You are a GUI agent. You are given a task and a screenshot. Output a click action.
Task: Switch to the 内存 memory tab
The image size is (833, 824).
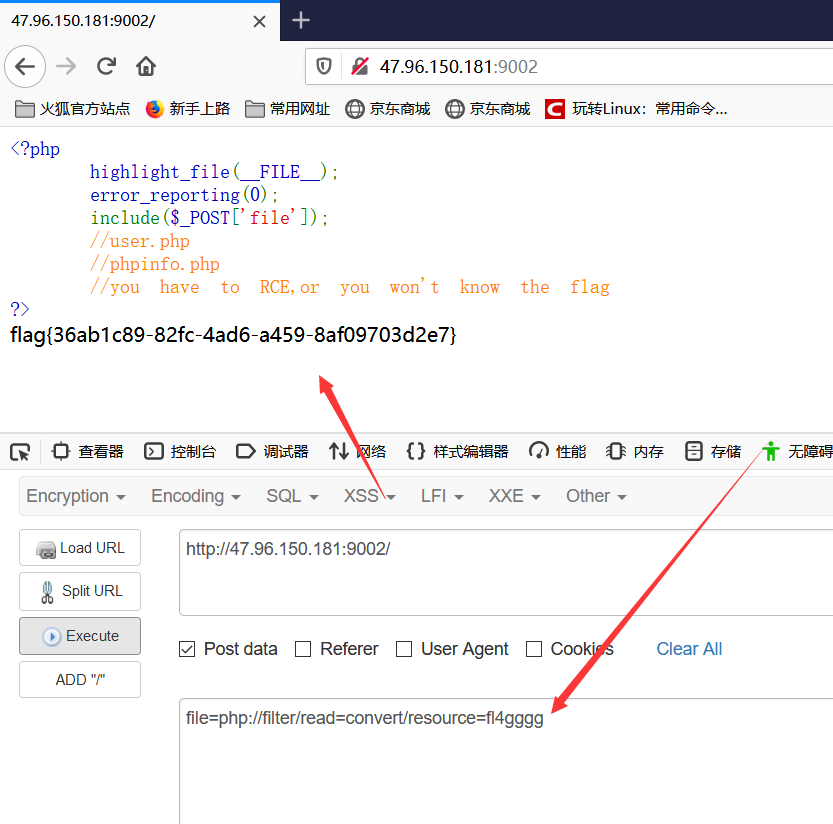click(x=635, y=452)
